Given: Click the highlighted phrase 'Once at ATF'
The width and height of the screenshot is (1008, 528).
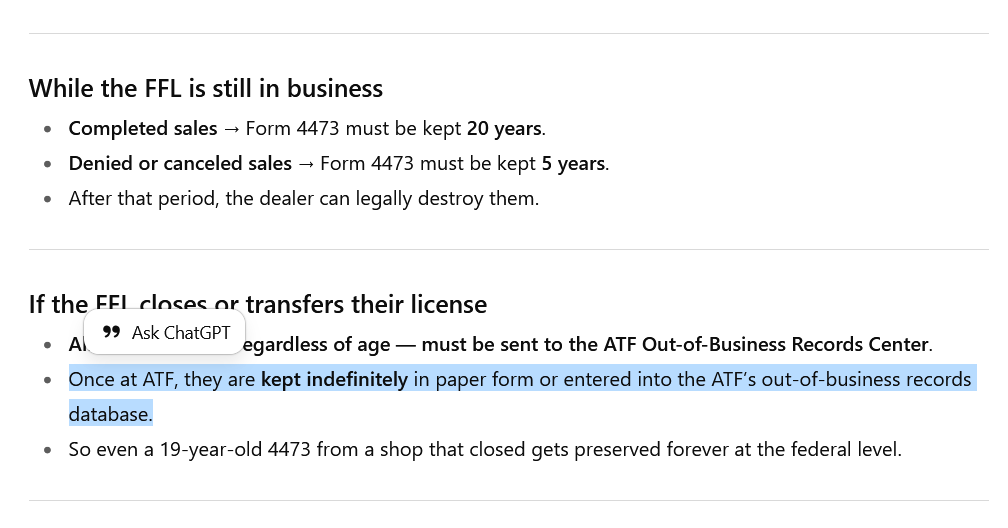Looking at the screenshot, I should click(121, 379).
